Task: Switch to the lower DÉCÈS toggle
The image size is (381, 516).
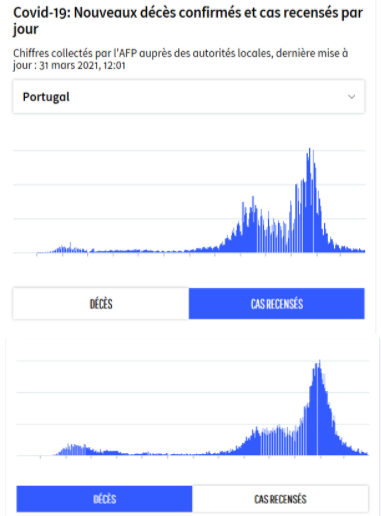Action: click(x=104, y=499)
